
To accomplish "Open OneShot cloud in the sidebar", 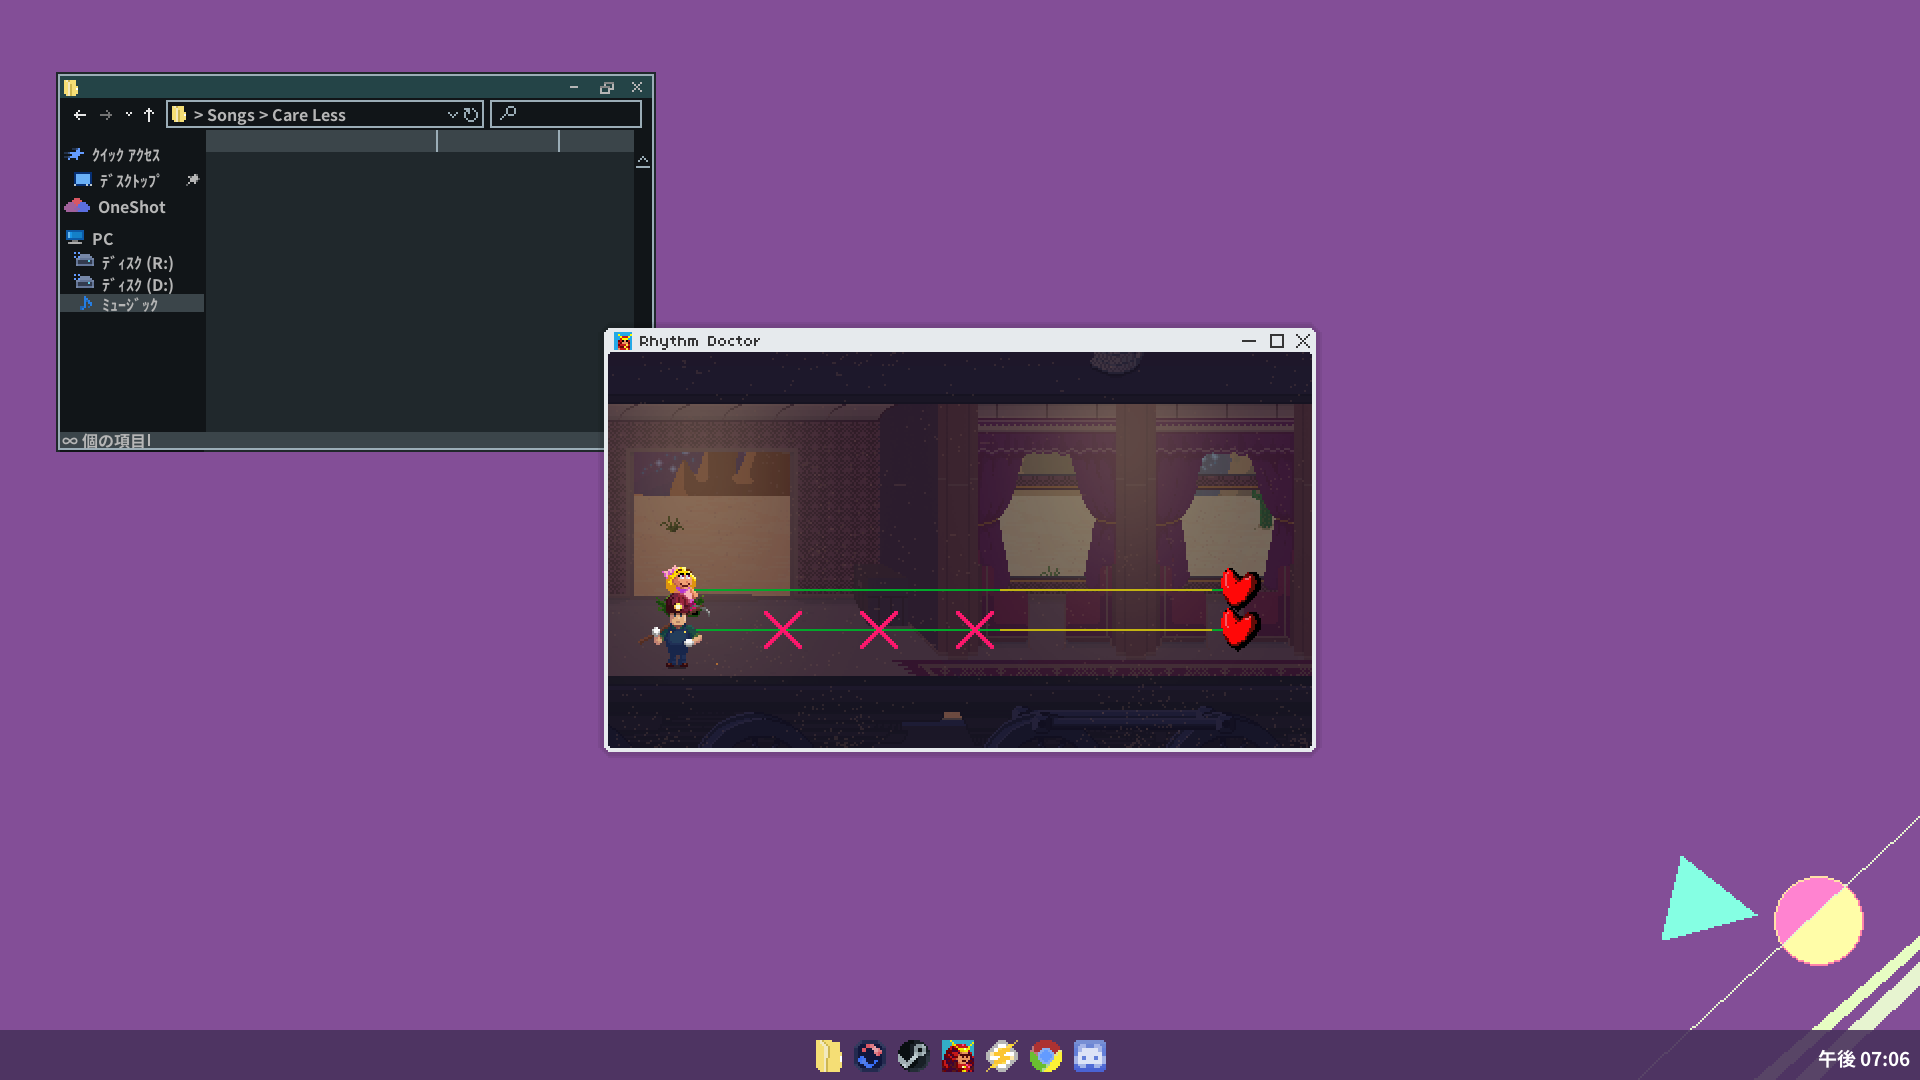I will 116,207.
